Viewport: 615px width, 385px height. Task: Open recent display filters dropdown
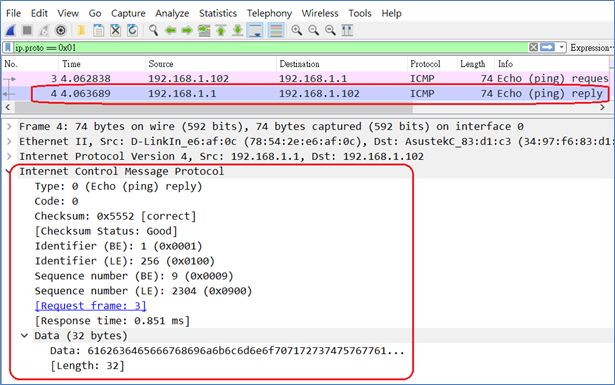[x=562, y=47]
